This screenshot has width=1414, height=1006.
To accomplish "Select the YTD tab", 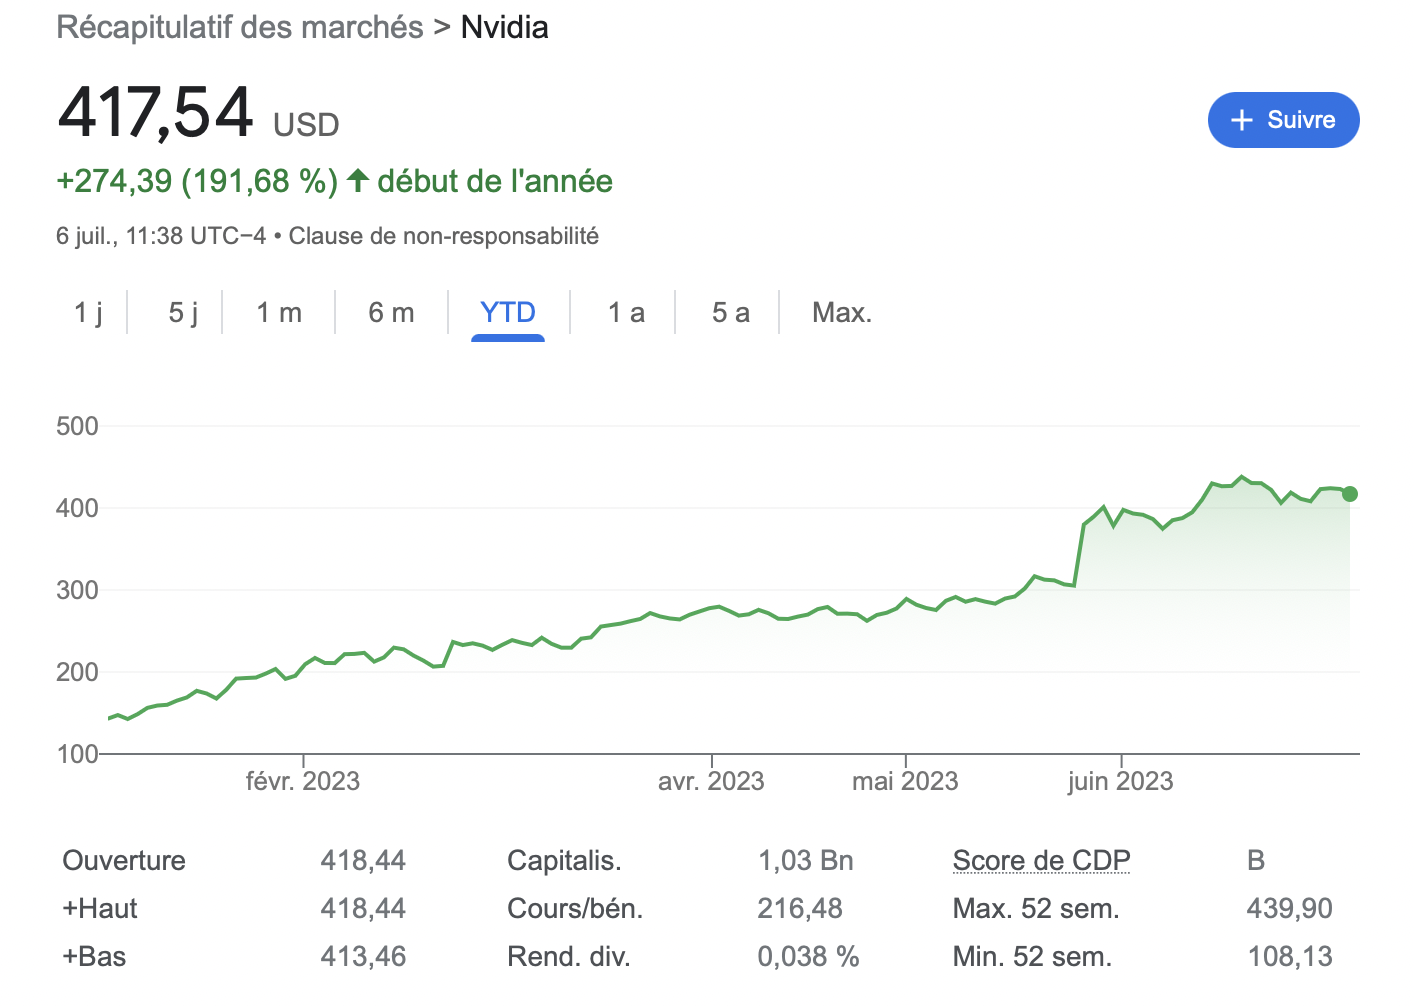I will (508, 313).
